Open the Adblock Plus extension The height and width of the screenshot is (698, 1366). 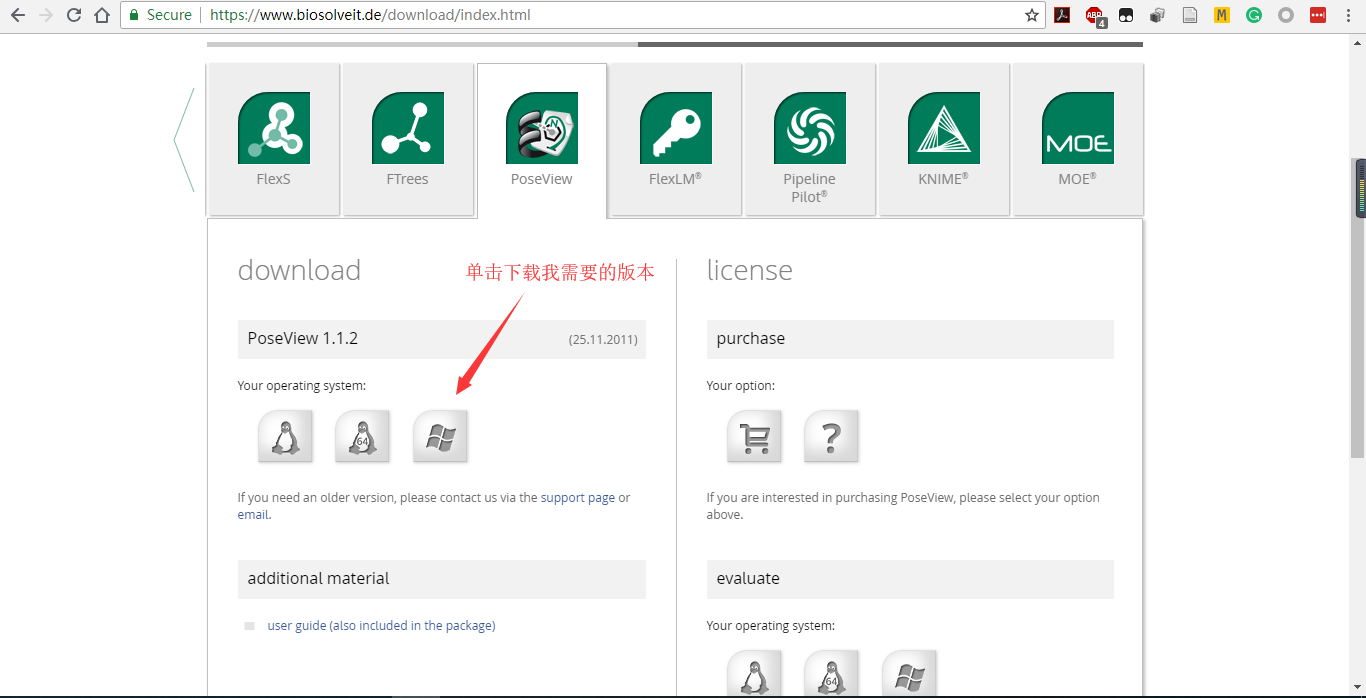[1095, 16]
